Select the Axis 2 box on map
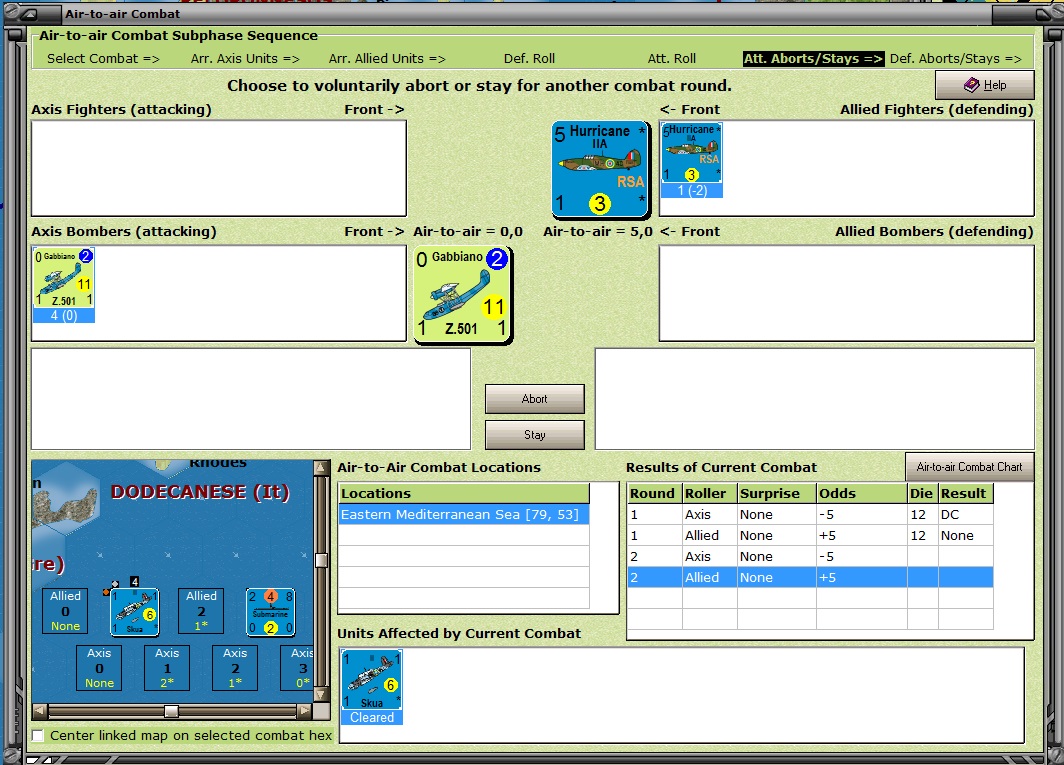The image size is (1064, 765). [x=235, y=668]
